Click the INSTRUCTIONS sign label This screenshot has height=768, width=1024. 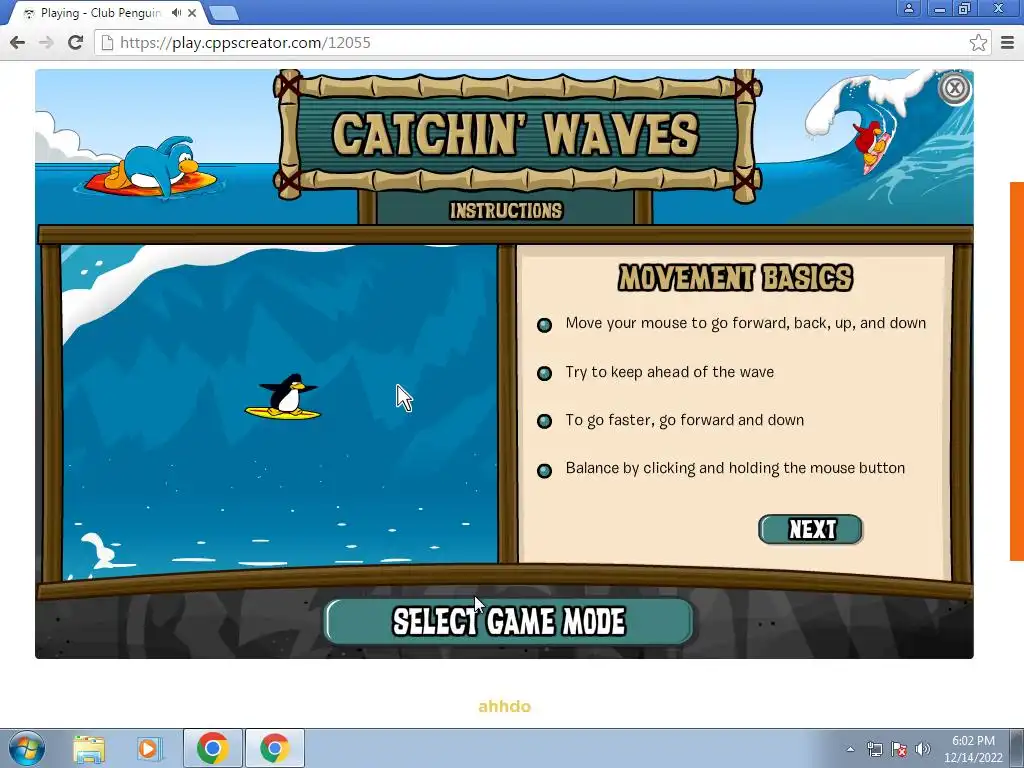[506, 210]
